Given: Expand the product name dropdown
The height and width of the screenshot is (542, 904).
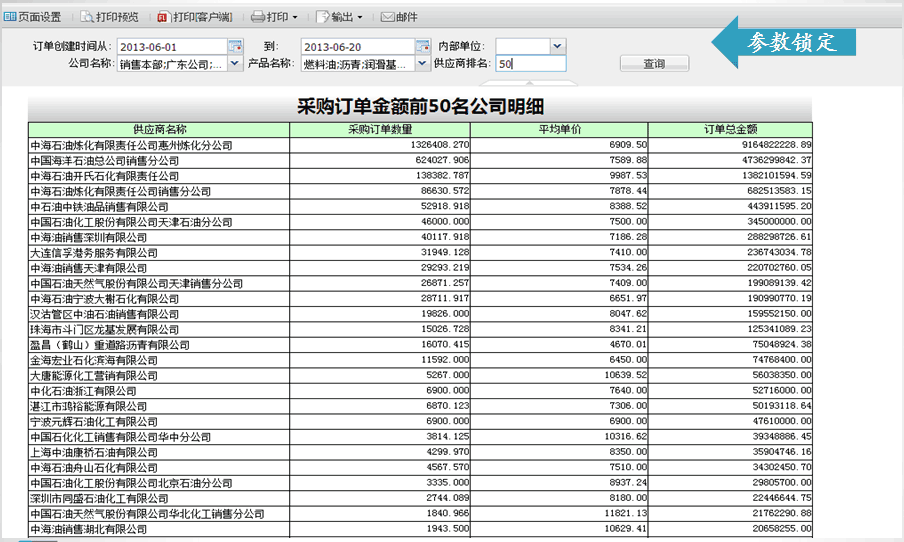Looking at the screenshot, I should pos(423,63).
